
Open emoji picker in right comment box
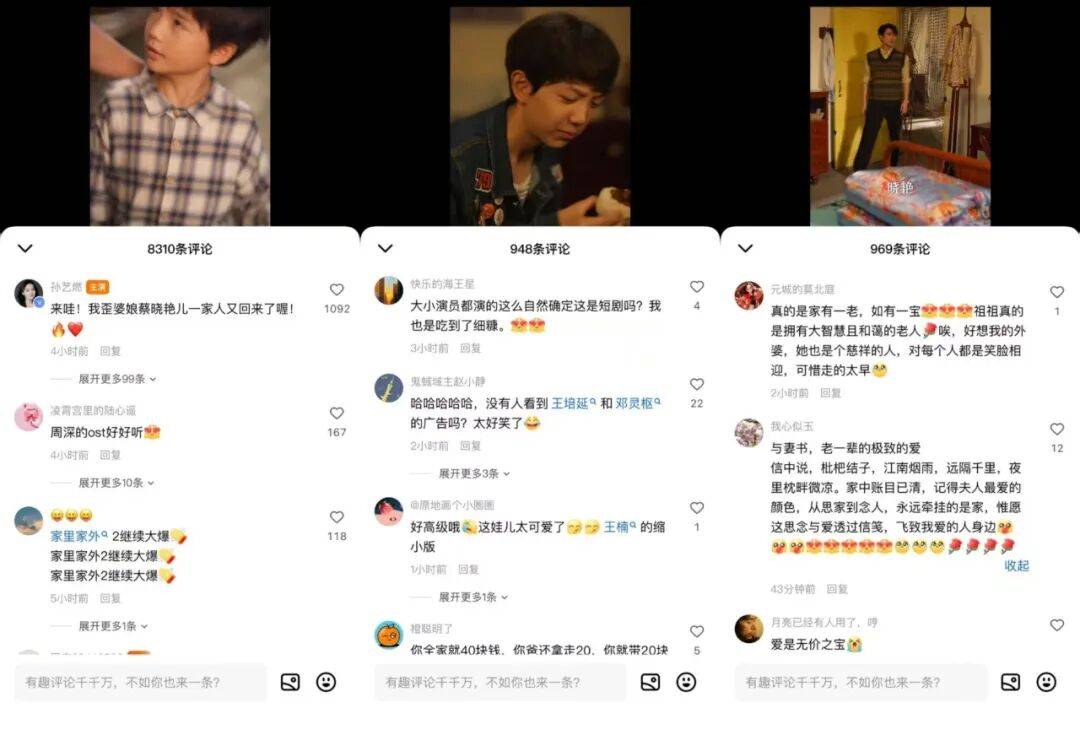click(x=1046, y=683)
